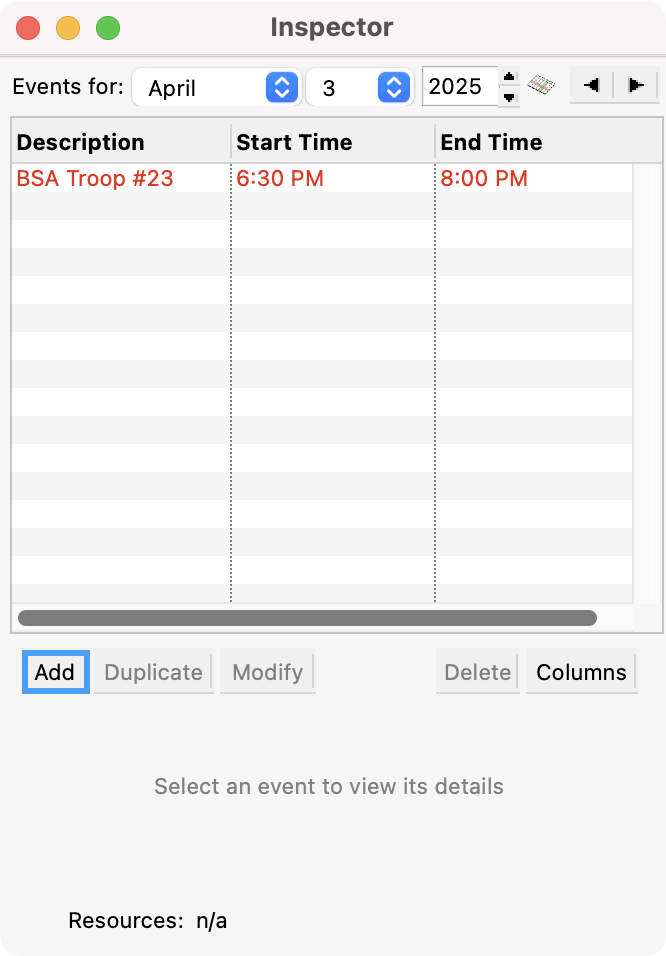Click the horizontal scrollbar of events table
The width and height of the screenshot is (666, 956).
[x=307, y=618]
